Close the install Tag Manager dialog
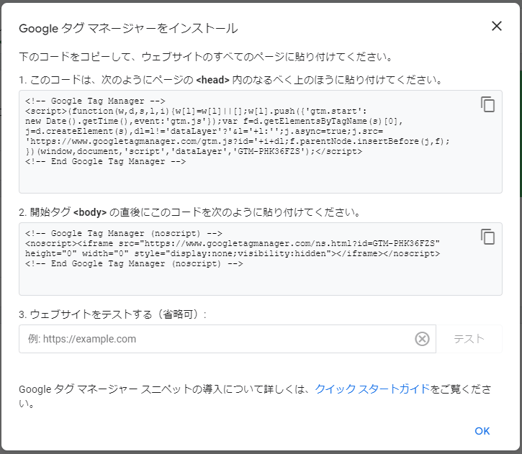The image size is (522, 454). coord(497,26)
